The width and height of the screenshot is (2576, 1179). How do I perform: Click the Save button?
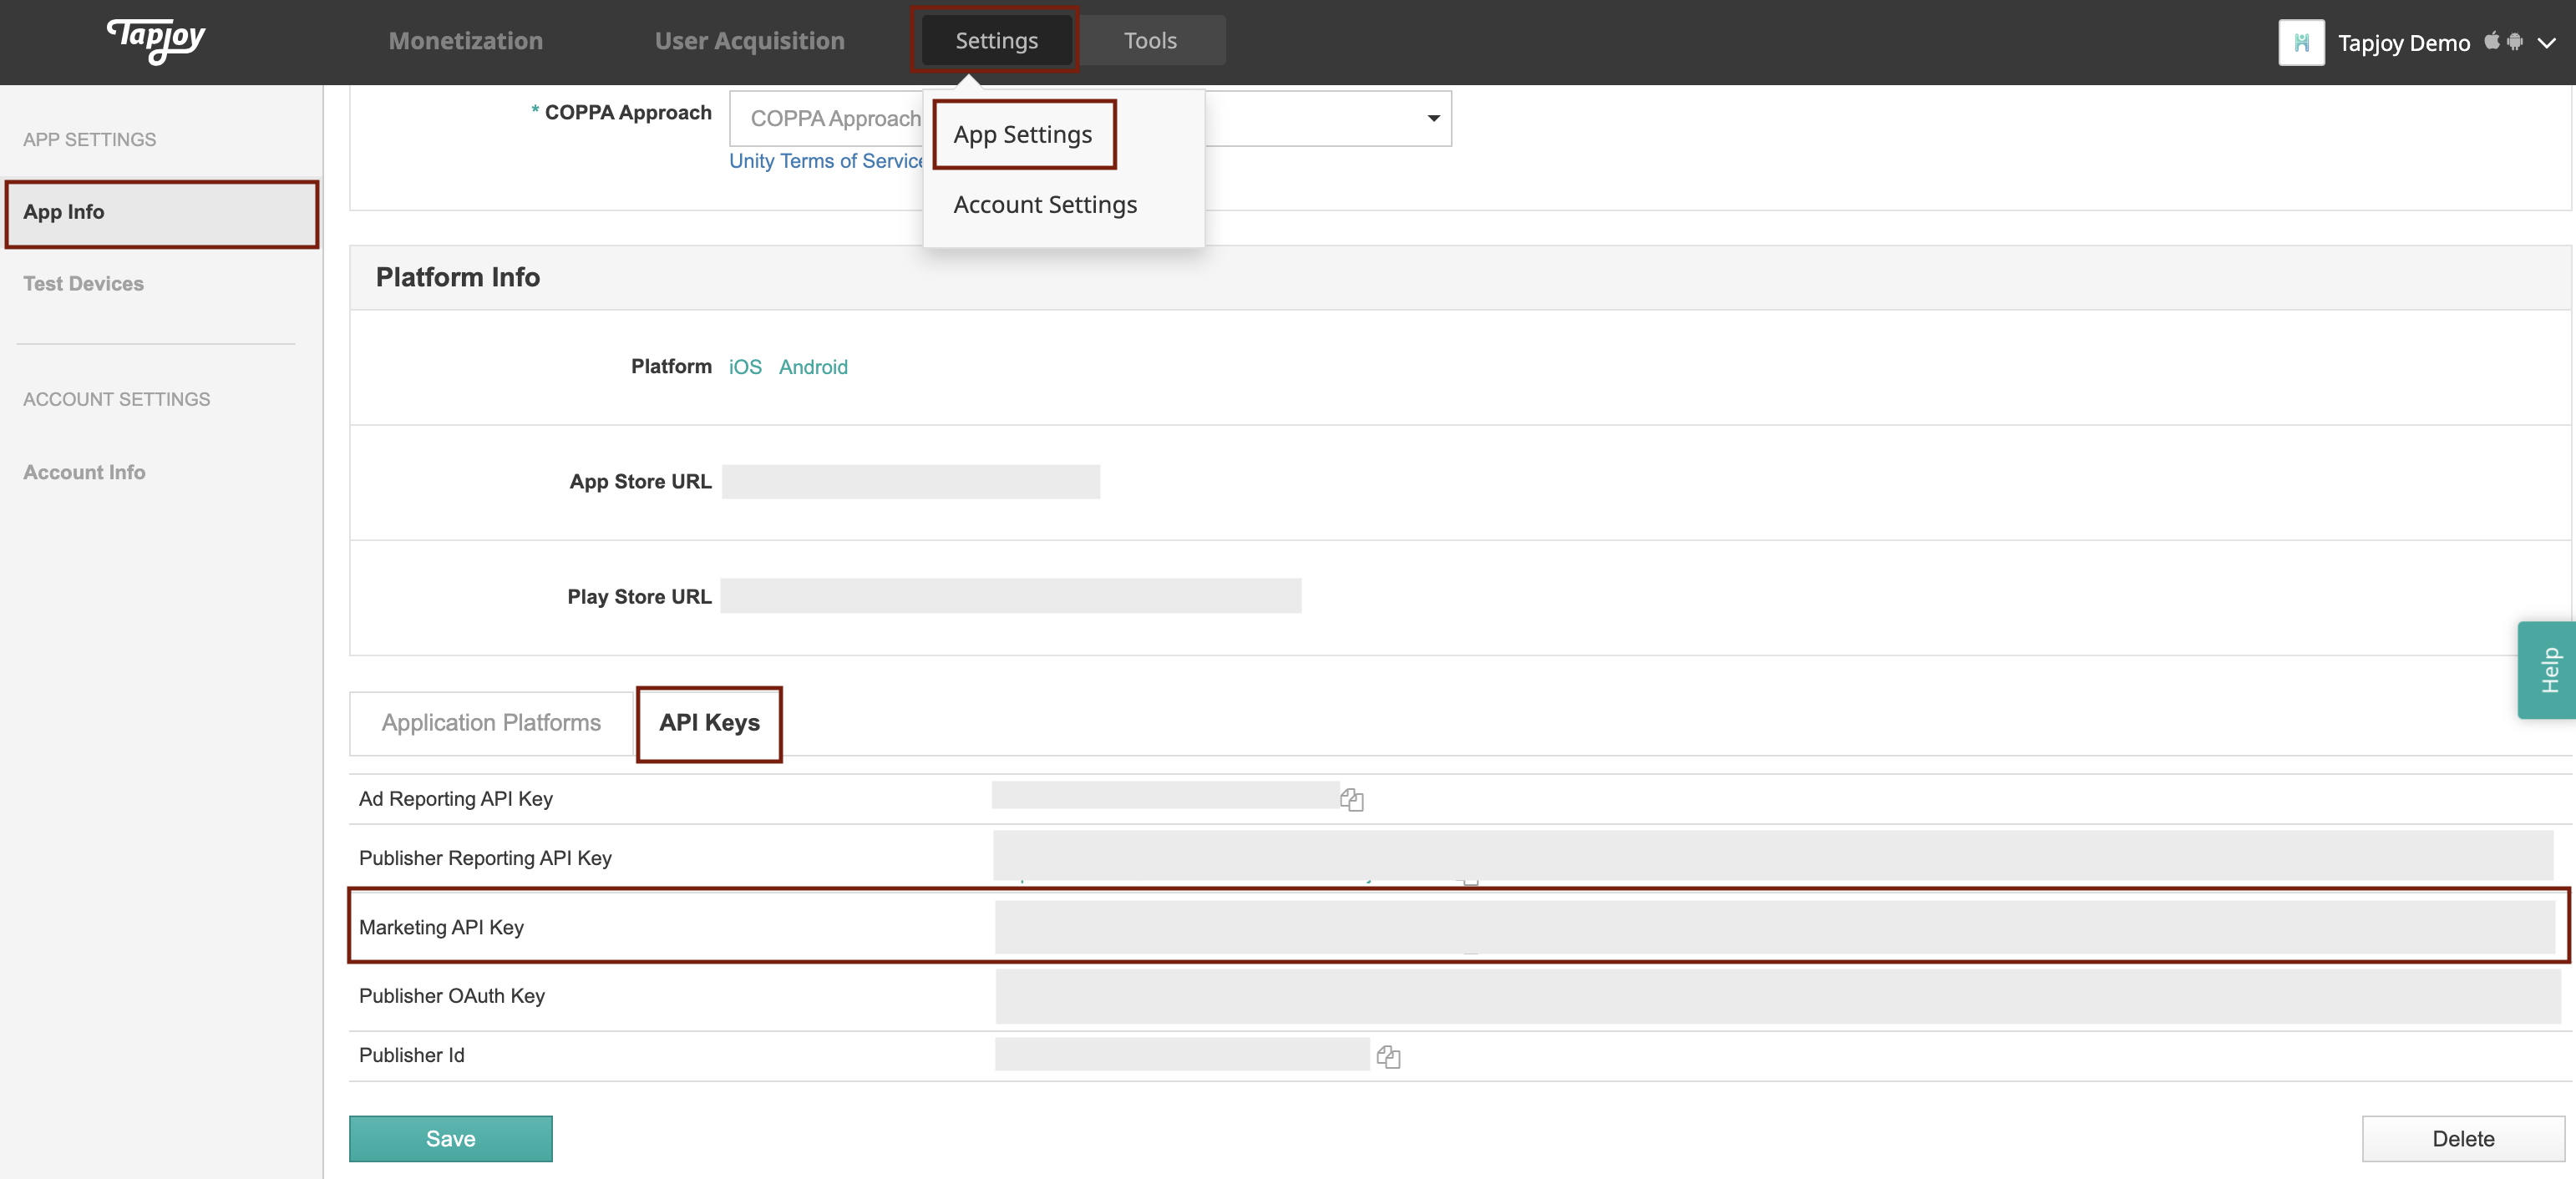[450, 1138]
